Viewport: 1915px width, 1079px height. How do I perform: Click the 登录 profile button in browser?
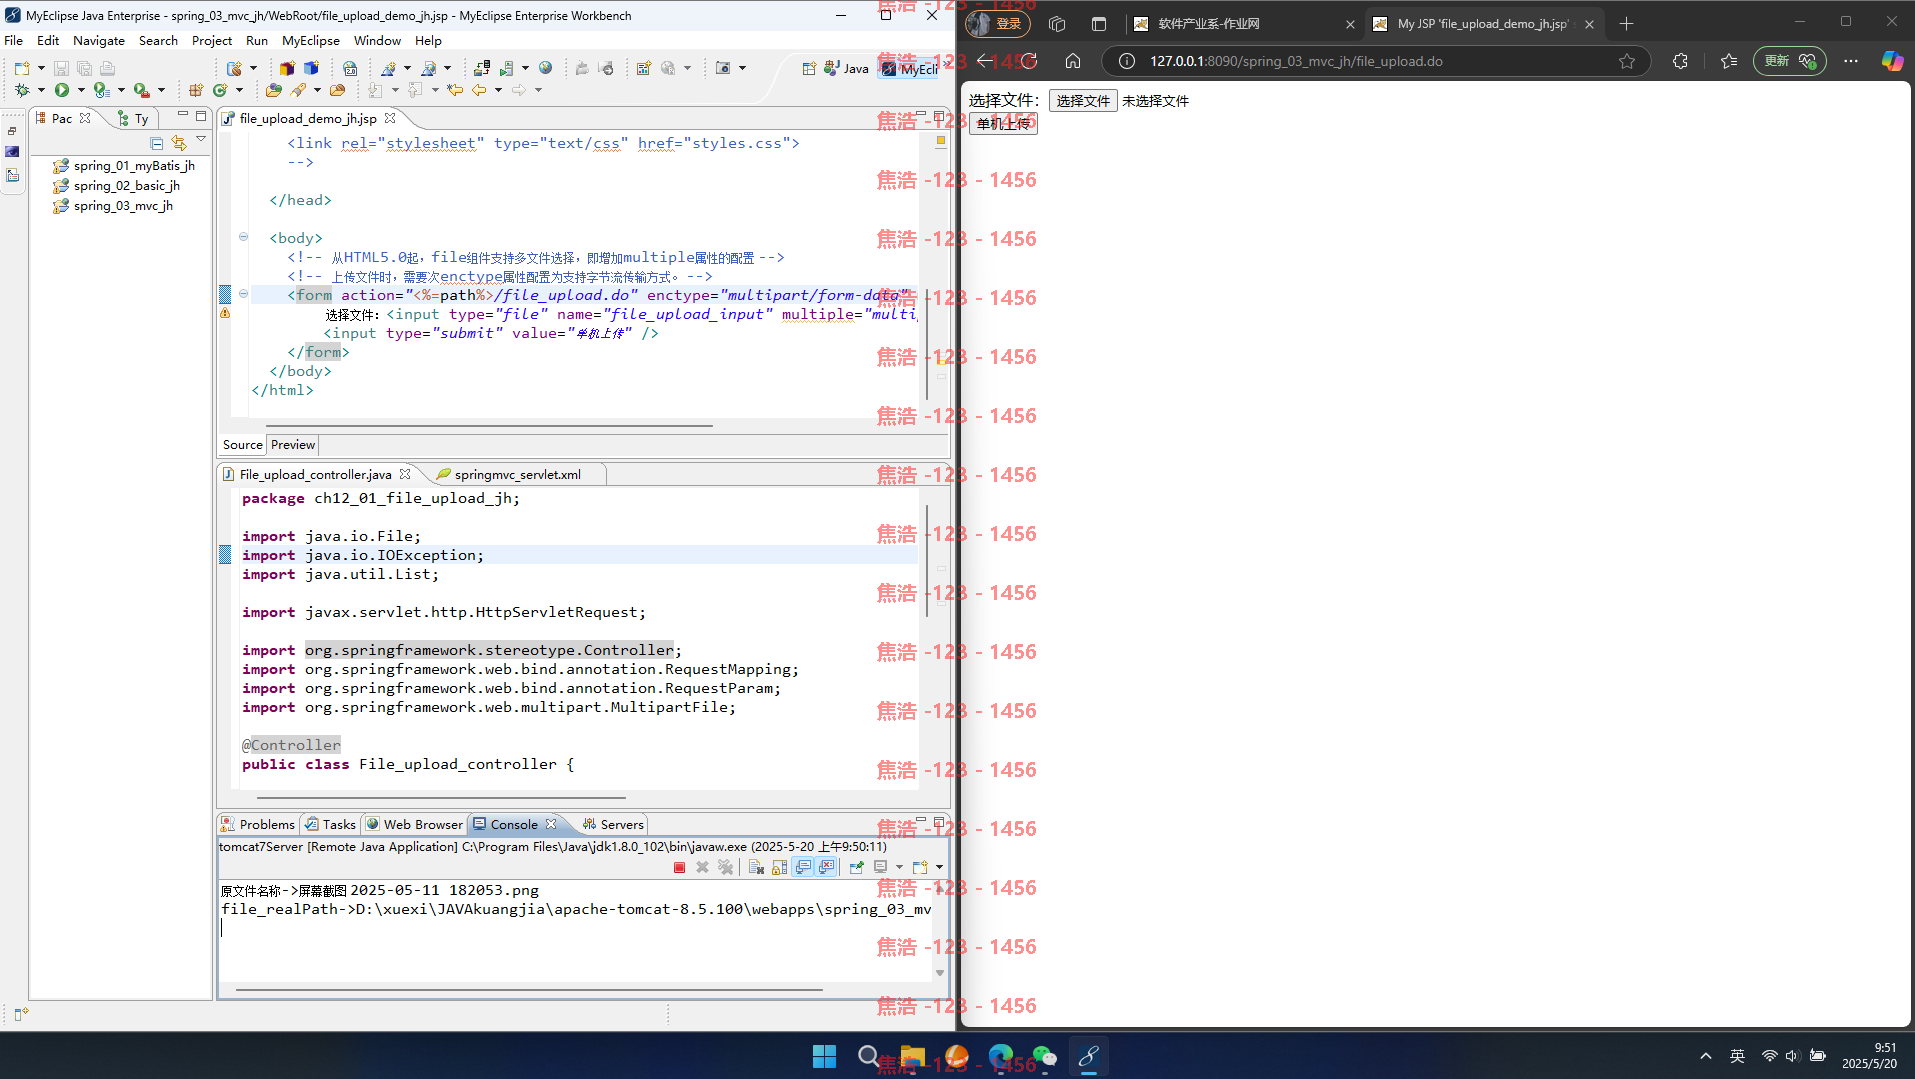(998, 24)
